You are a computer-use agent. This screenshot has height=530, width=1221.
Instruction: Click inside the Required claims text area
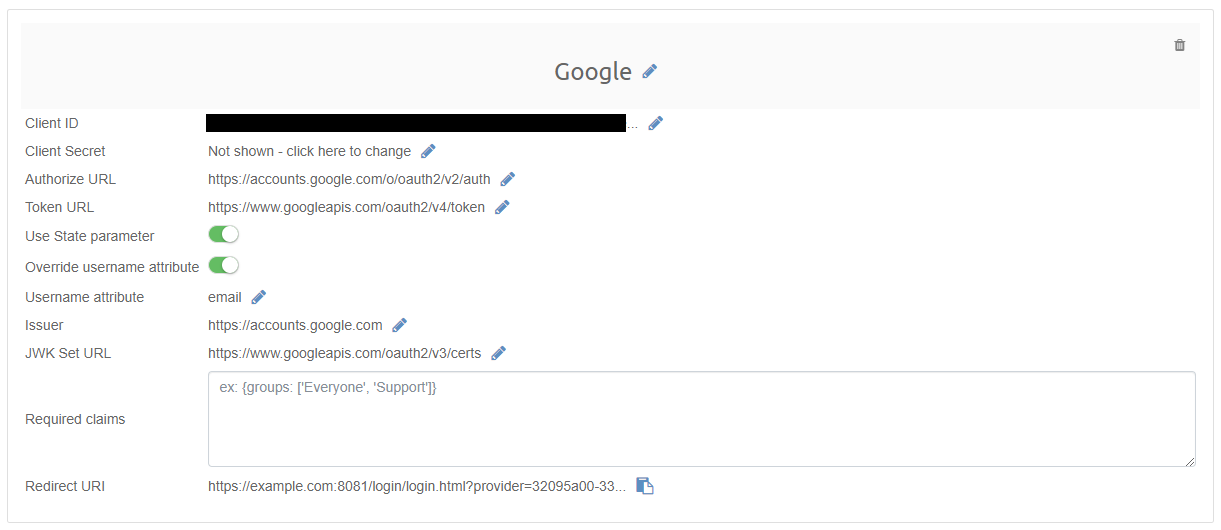point(701,419)
